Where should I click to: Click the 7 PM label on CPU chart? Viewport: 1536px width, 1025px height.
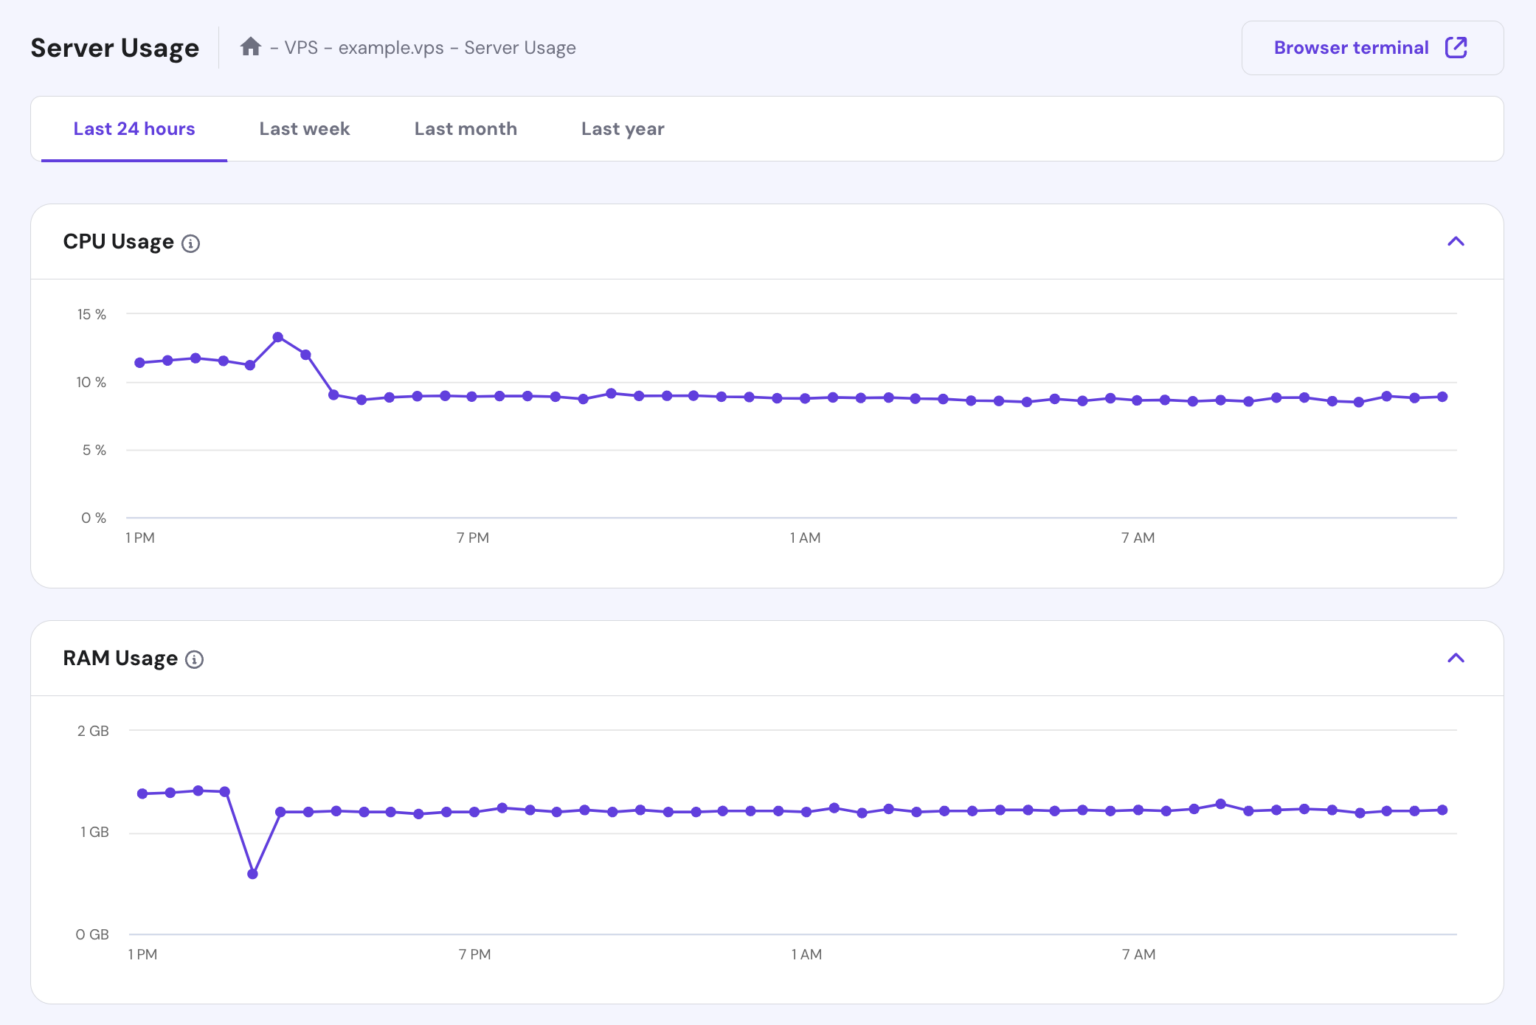pyautogui.click(x=473, y=537)
